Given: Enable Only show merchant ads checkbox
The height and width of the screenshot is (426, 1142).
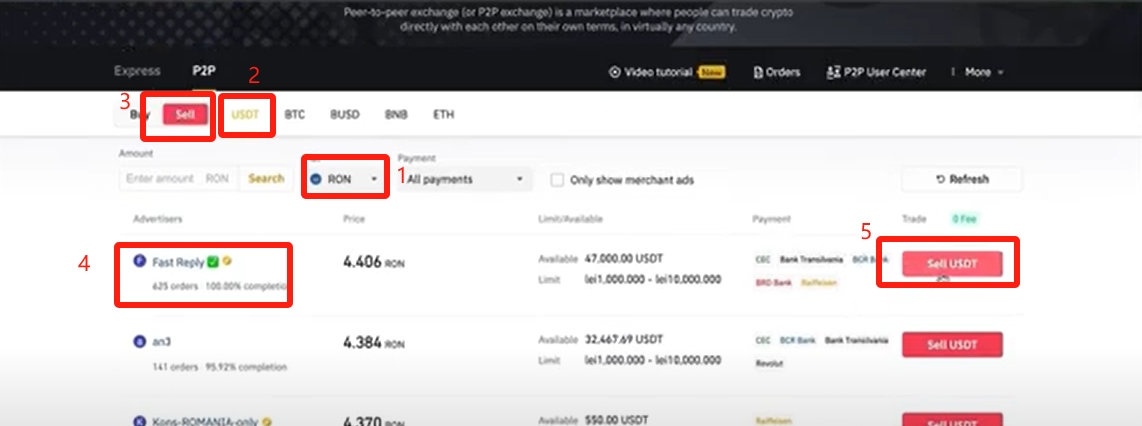Looking at the screenshot, I should 557,180.
